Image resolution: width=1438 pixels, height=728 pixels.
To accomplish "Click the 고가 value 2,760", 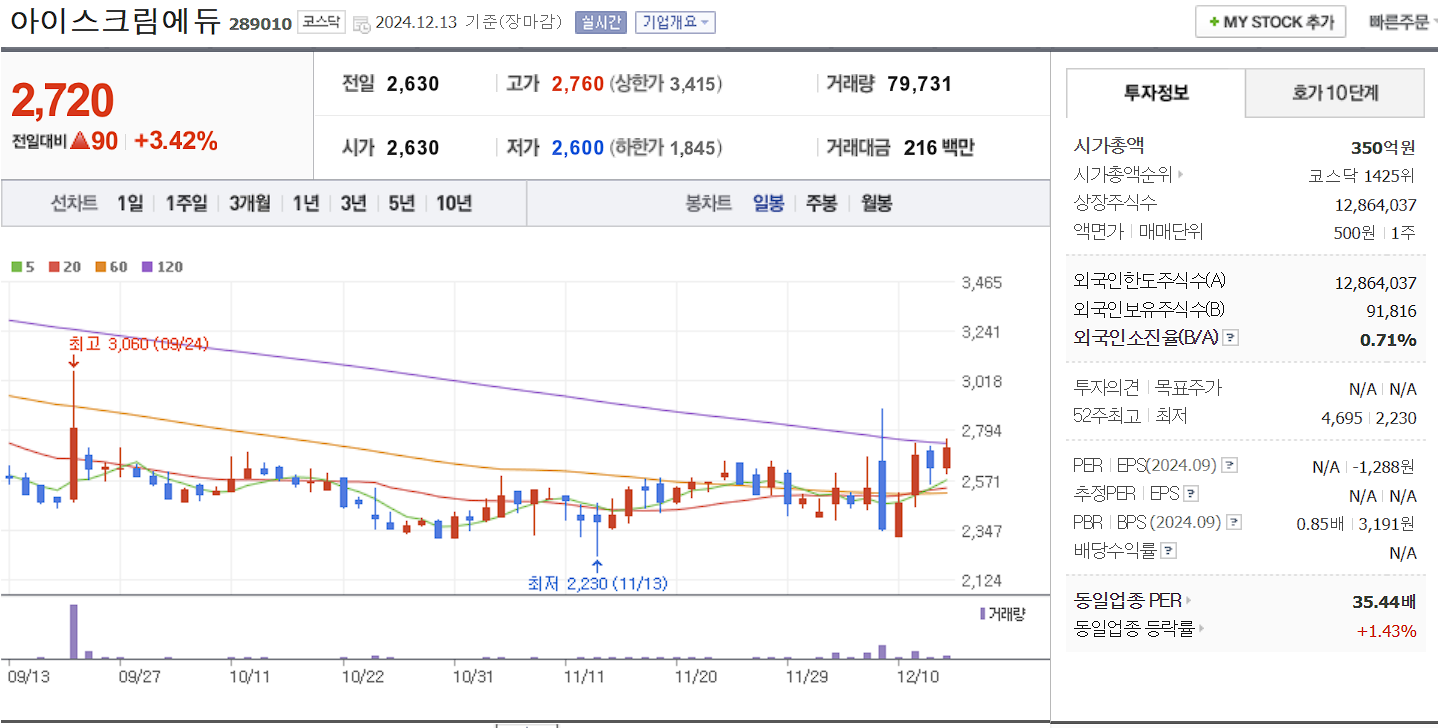I will pyautogui.click(x=578, y=84).
